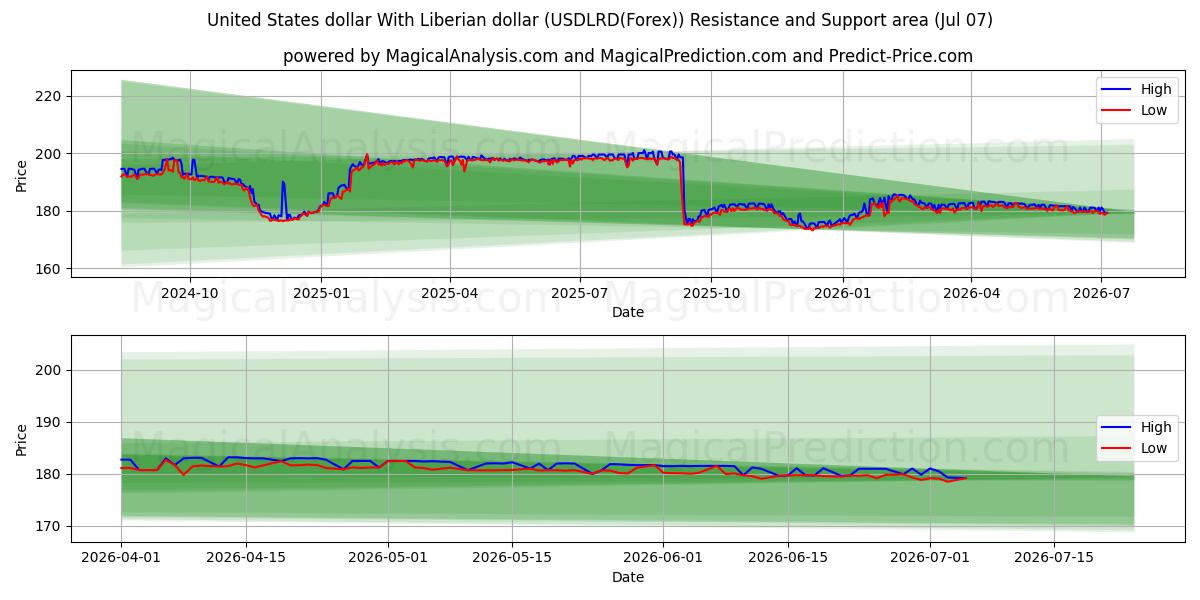The image size is (1200, 600).
Task: Click the 2025-04 date tick label
Action: pos(449,294)
